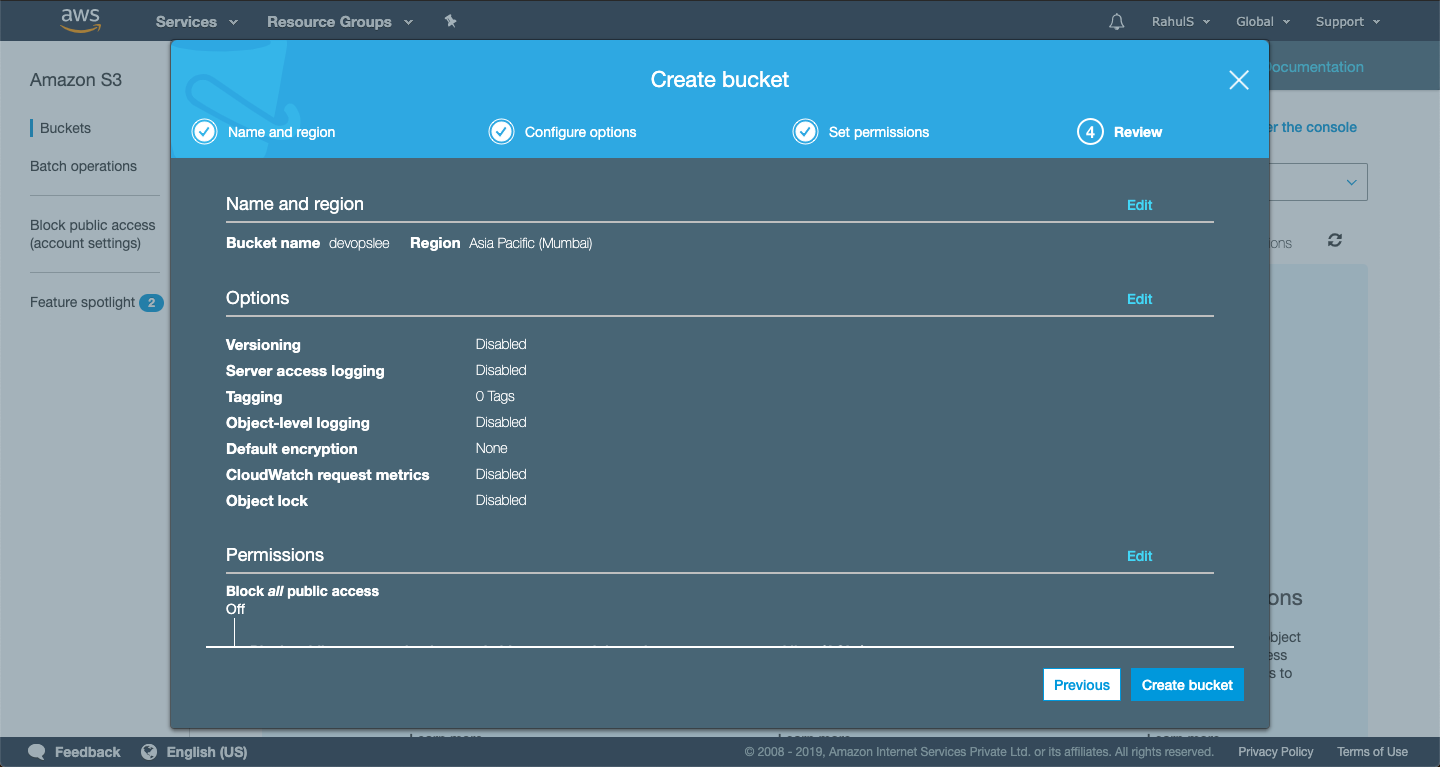Click the AWS logo in the navbar
Image resolution: width=1440 pixels, height=767 pixels.
(80, 20)
